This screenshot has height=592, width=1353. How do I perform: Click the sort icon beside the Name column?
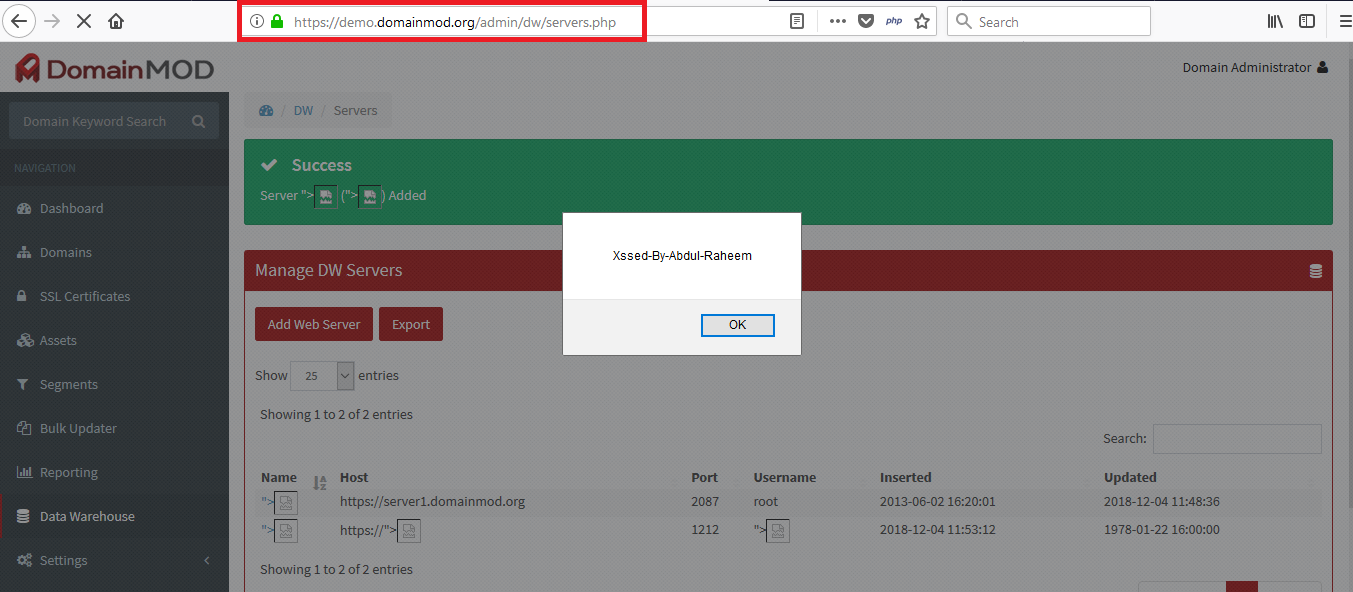point(319,482)
